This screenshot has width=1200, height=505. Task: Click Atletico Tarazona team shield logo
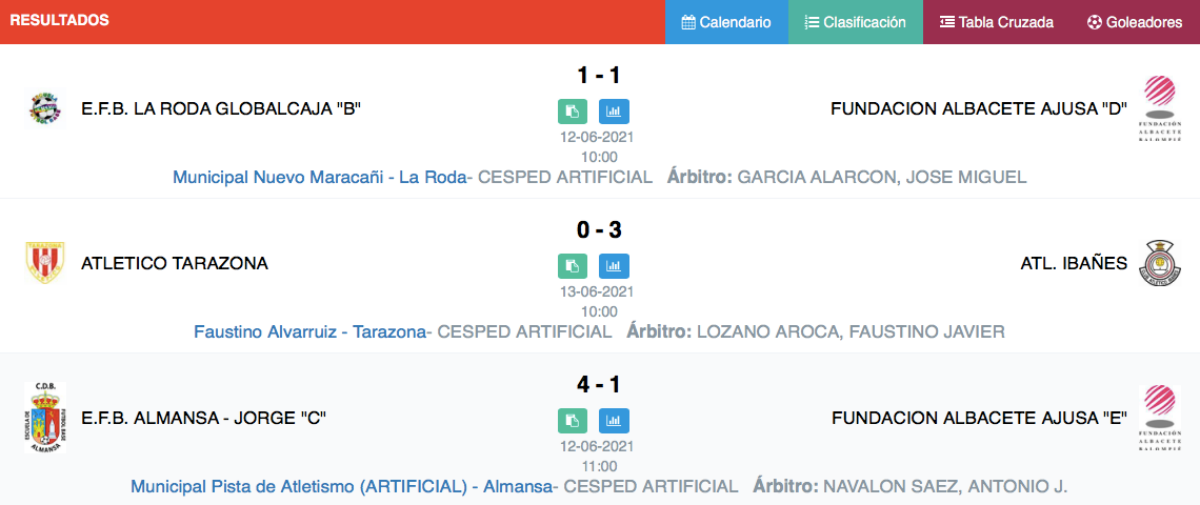[x=44, y=263]
